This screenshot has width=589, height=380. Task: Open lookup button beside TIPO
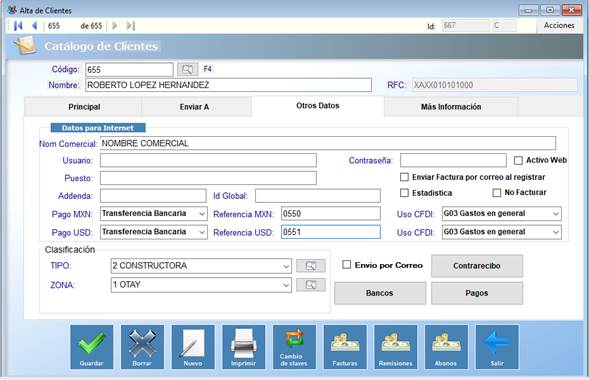coord(311,266)
